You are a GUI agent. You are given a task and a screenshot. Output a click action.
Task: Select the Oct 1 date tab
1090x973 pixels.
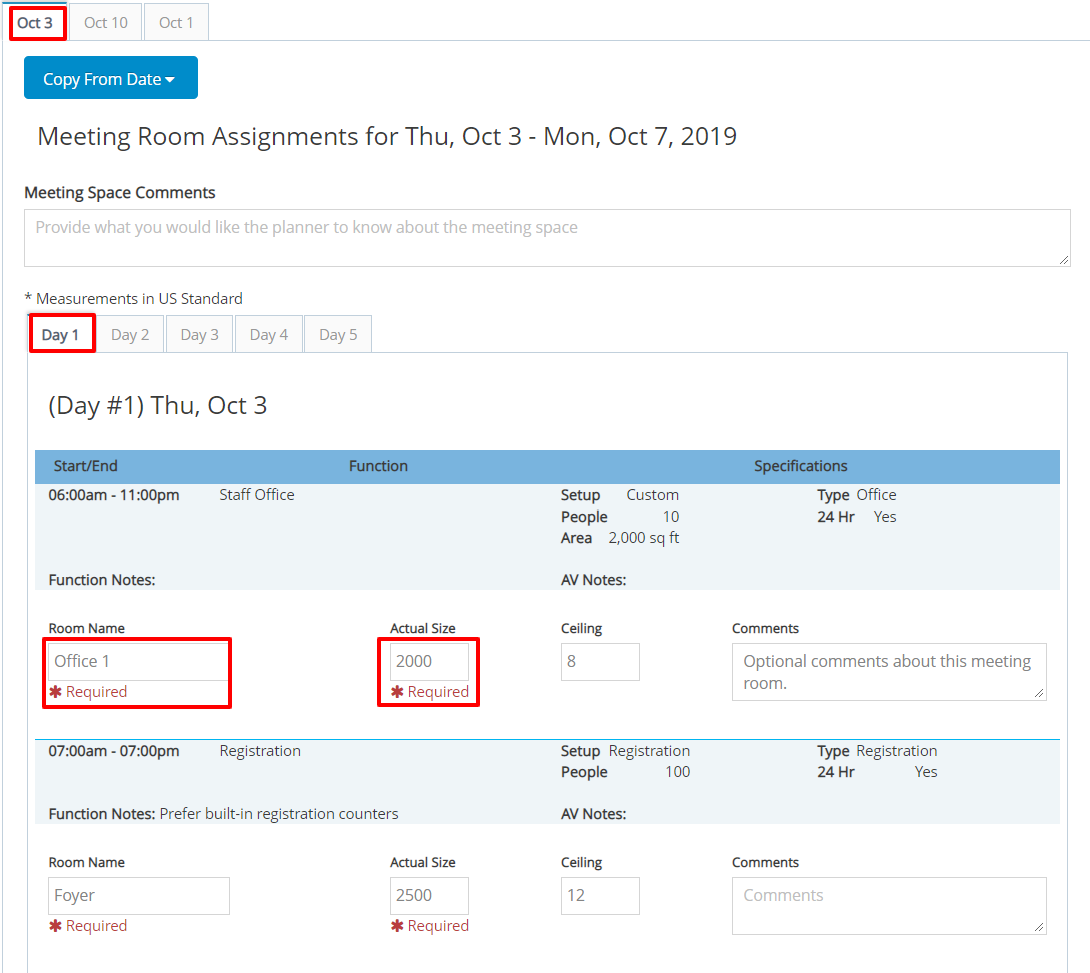tap(176, 22)
